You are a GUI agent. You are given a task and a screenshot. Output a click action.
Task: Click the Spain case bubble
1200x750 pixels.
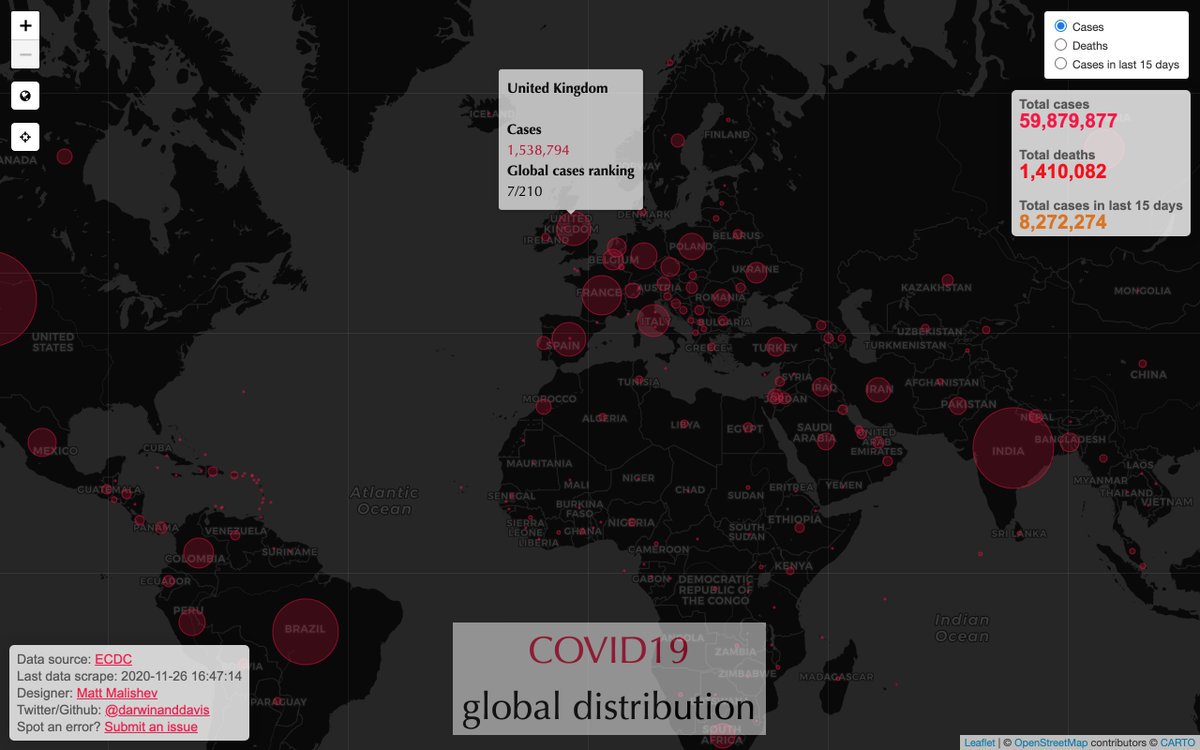click(x=567, y=340)
